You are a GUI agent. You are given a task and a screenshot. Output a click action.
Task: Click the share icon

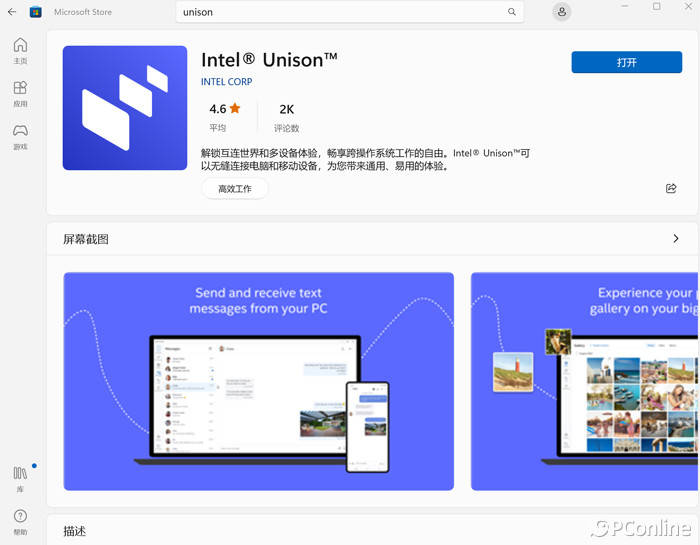tap(671, 188)
